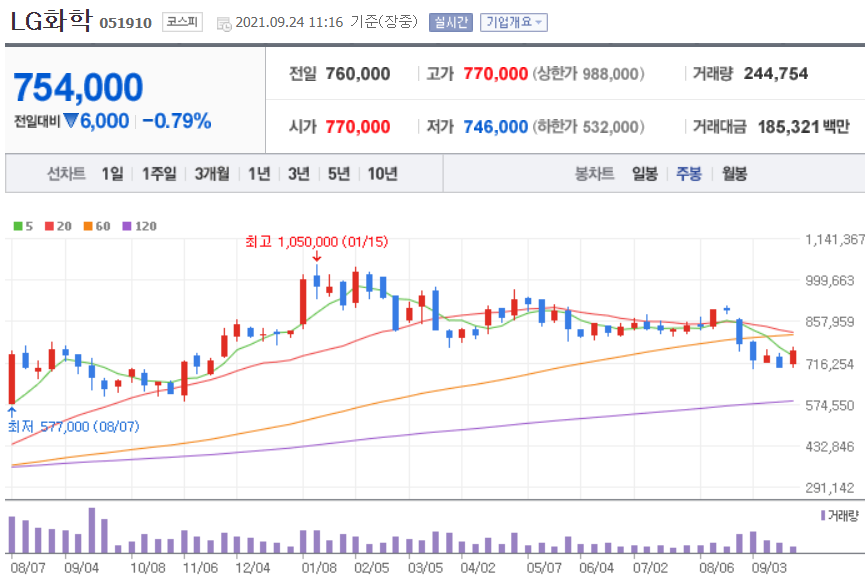Screen dimensions: 865x580
Task: Click the stock code 051910
Action: (x=125, y=23)
